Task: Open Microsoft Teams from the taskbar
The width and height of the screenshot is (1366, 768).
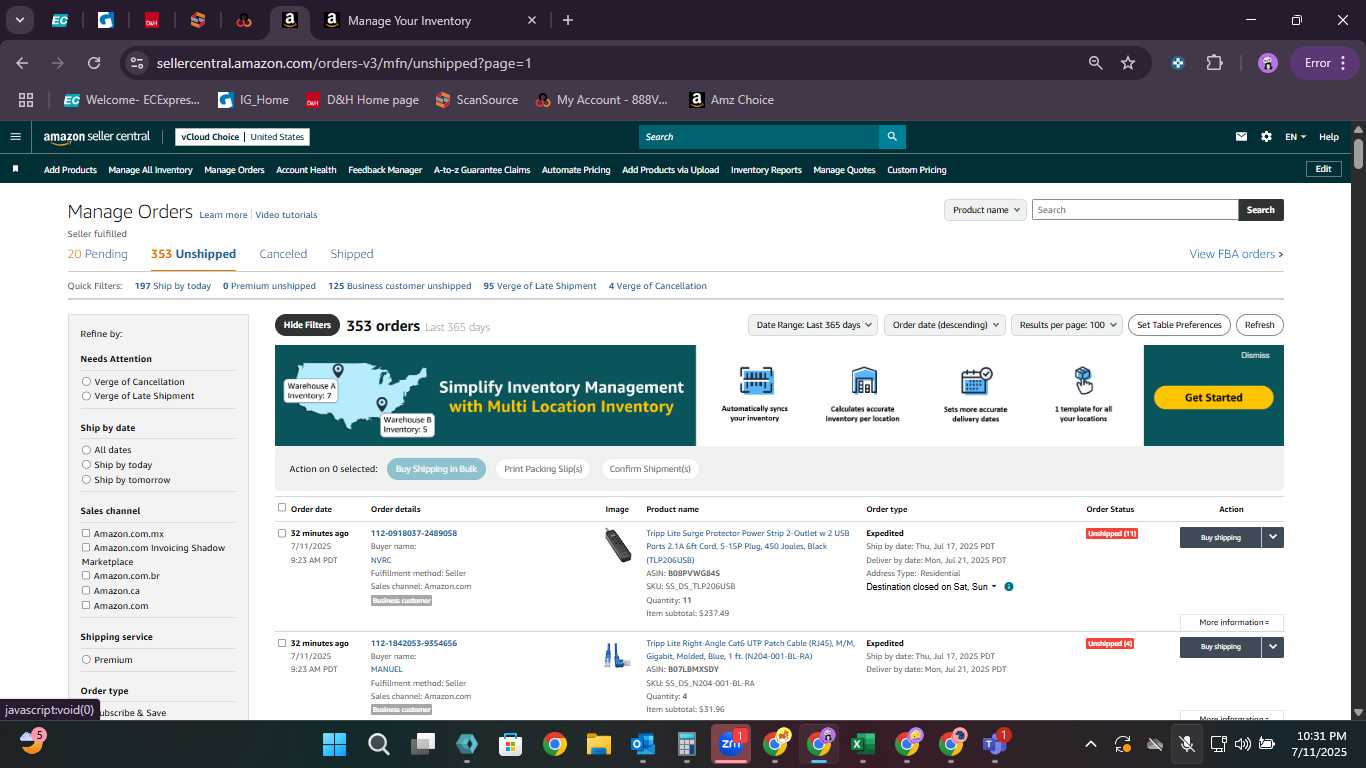Action: click(994, 744)
